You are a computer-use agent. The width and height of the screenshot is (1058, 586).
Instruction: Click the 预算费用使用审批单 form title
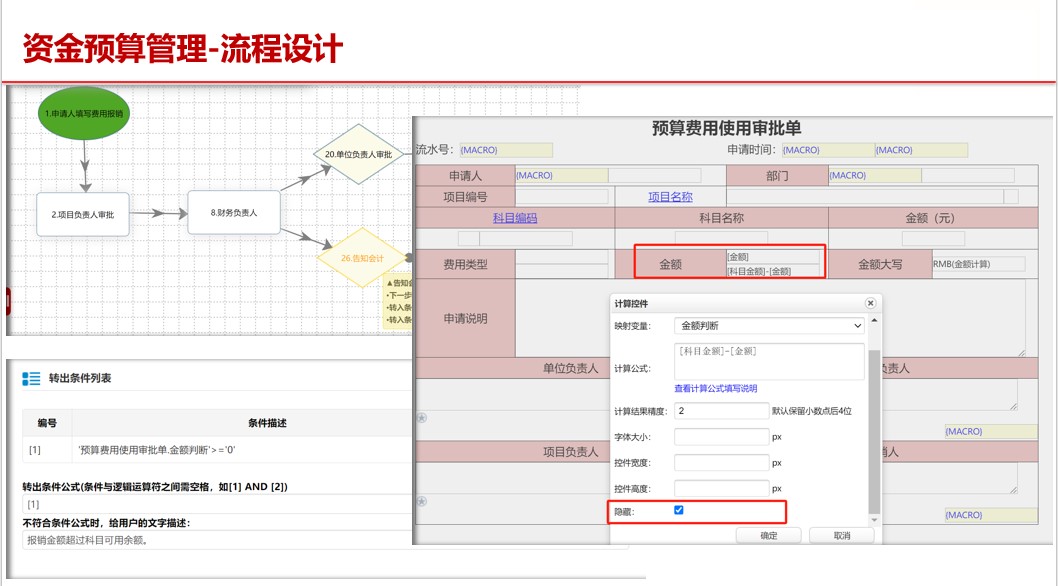click(x=726, y=128)
